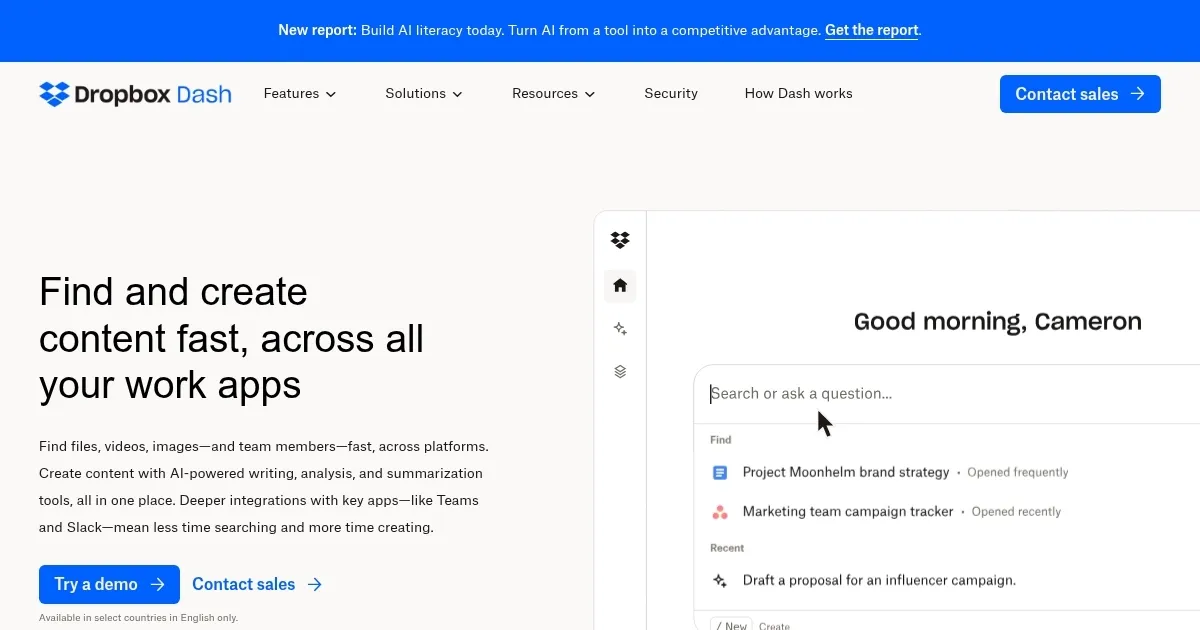Open the AI sparkle icon in the sidebar
1200x630 pixels.
[620, 328]
